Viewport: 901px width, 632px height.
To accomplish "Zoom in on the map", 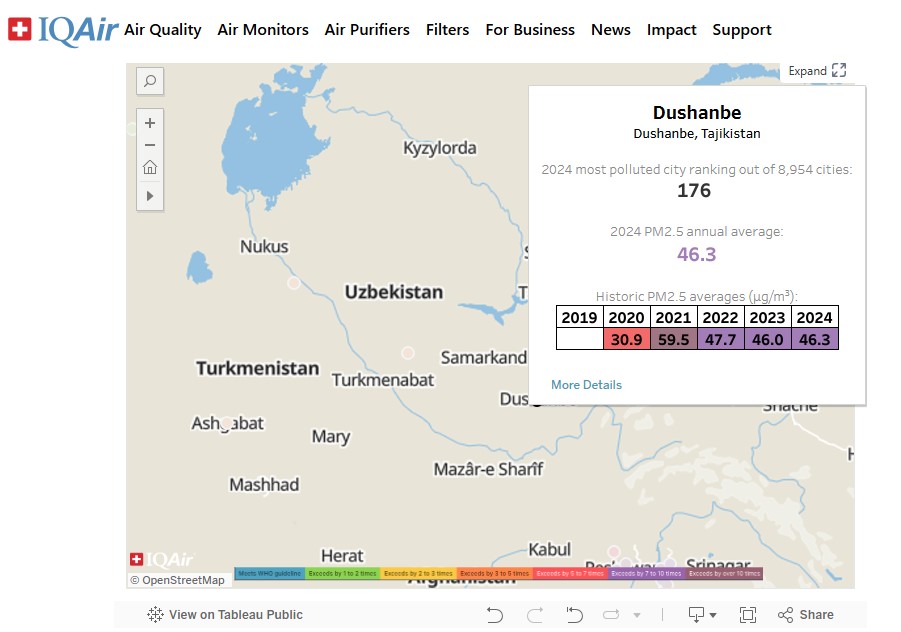I will click(x=150, y=123).
